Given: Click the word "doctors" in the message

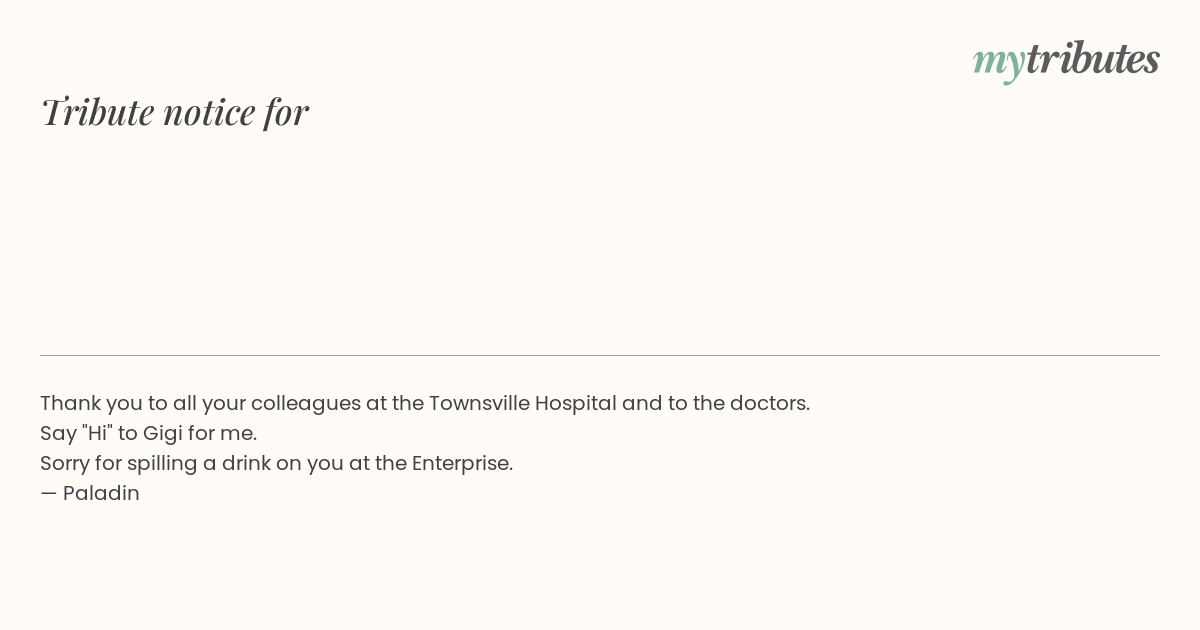Looking at the screenshot, I should [767, 403].
